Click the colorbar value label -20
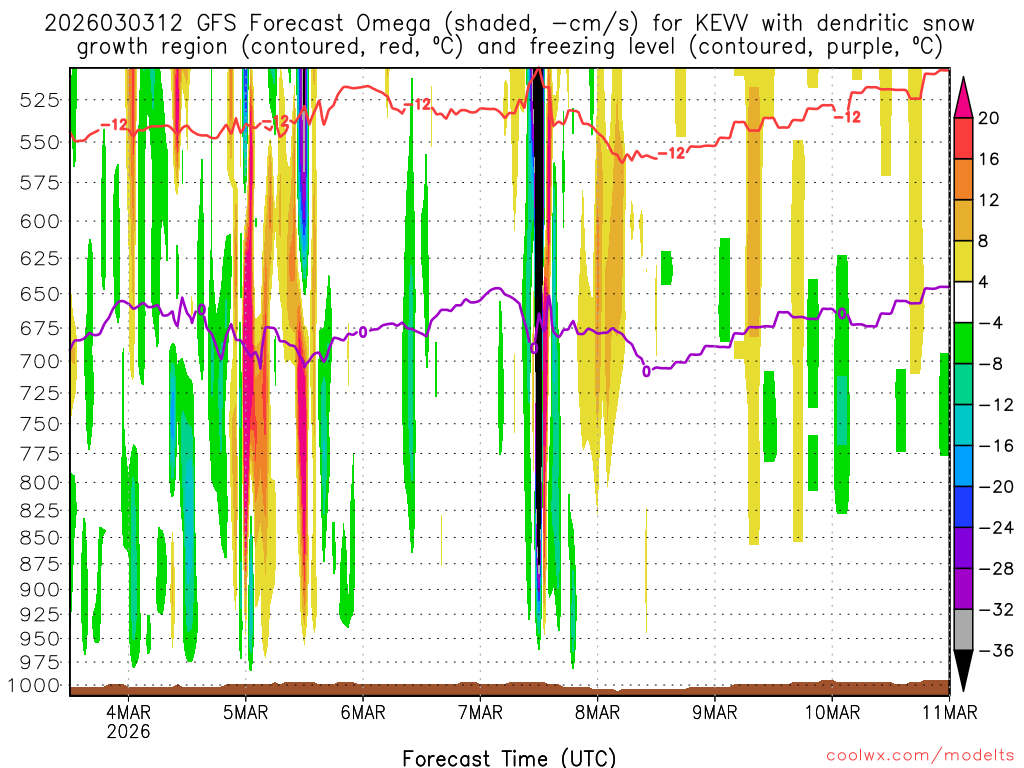This screenshot has height=768, width=1024. (997, 487)
